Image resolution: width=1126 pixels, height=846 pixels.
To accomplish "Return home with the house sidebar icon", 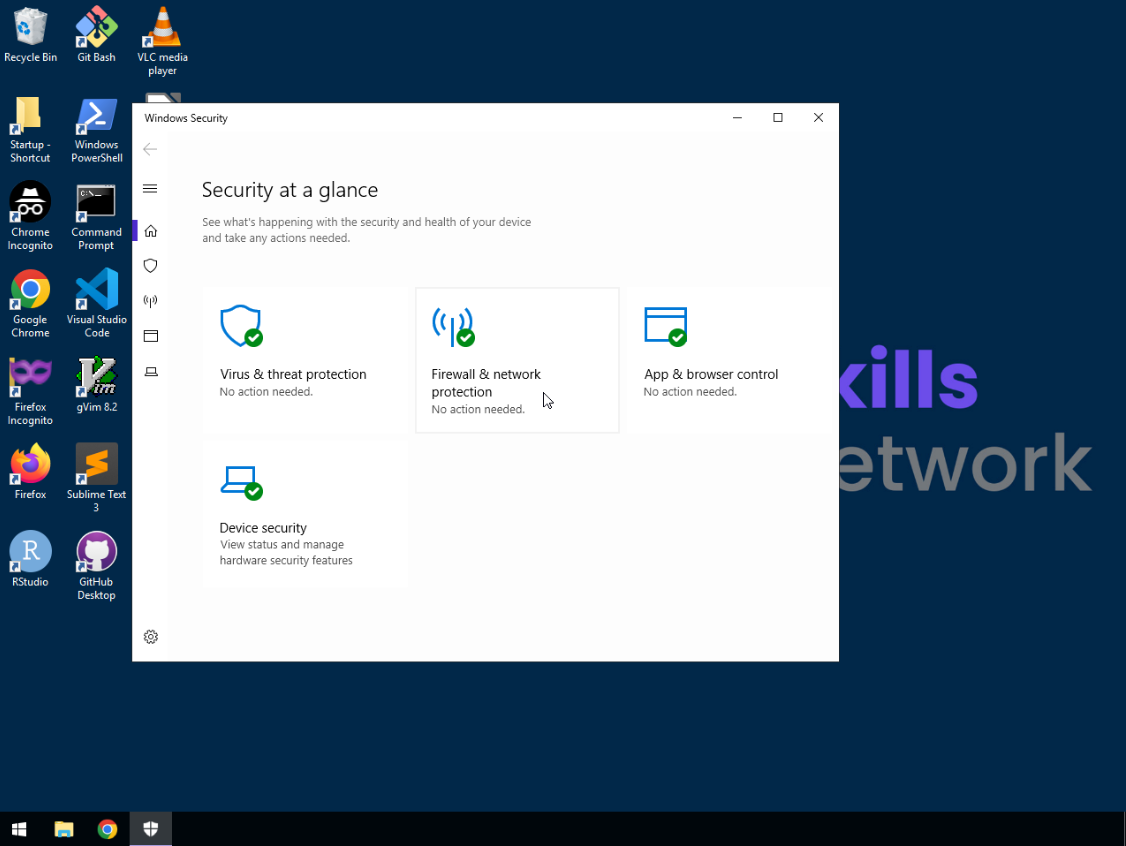I will (150, 230).
